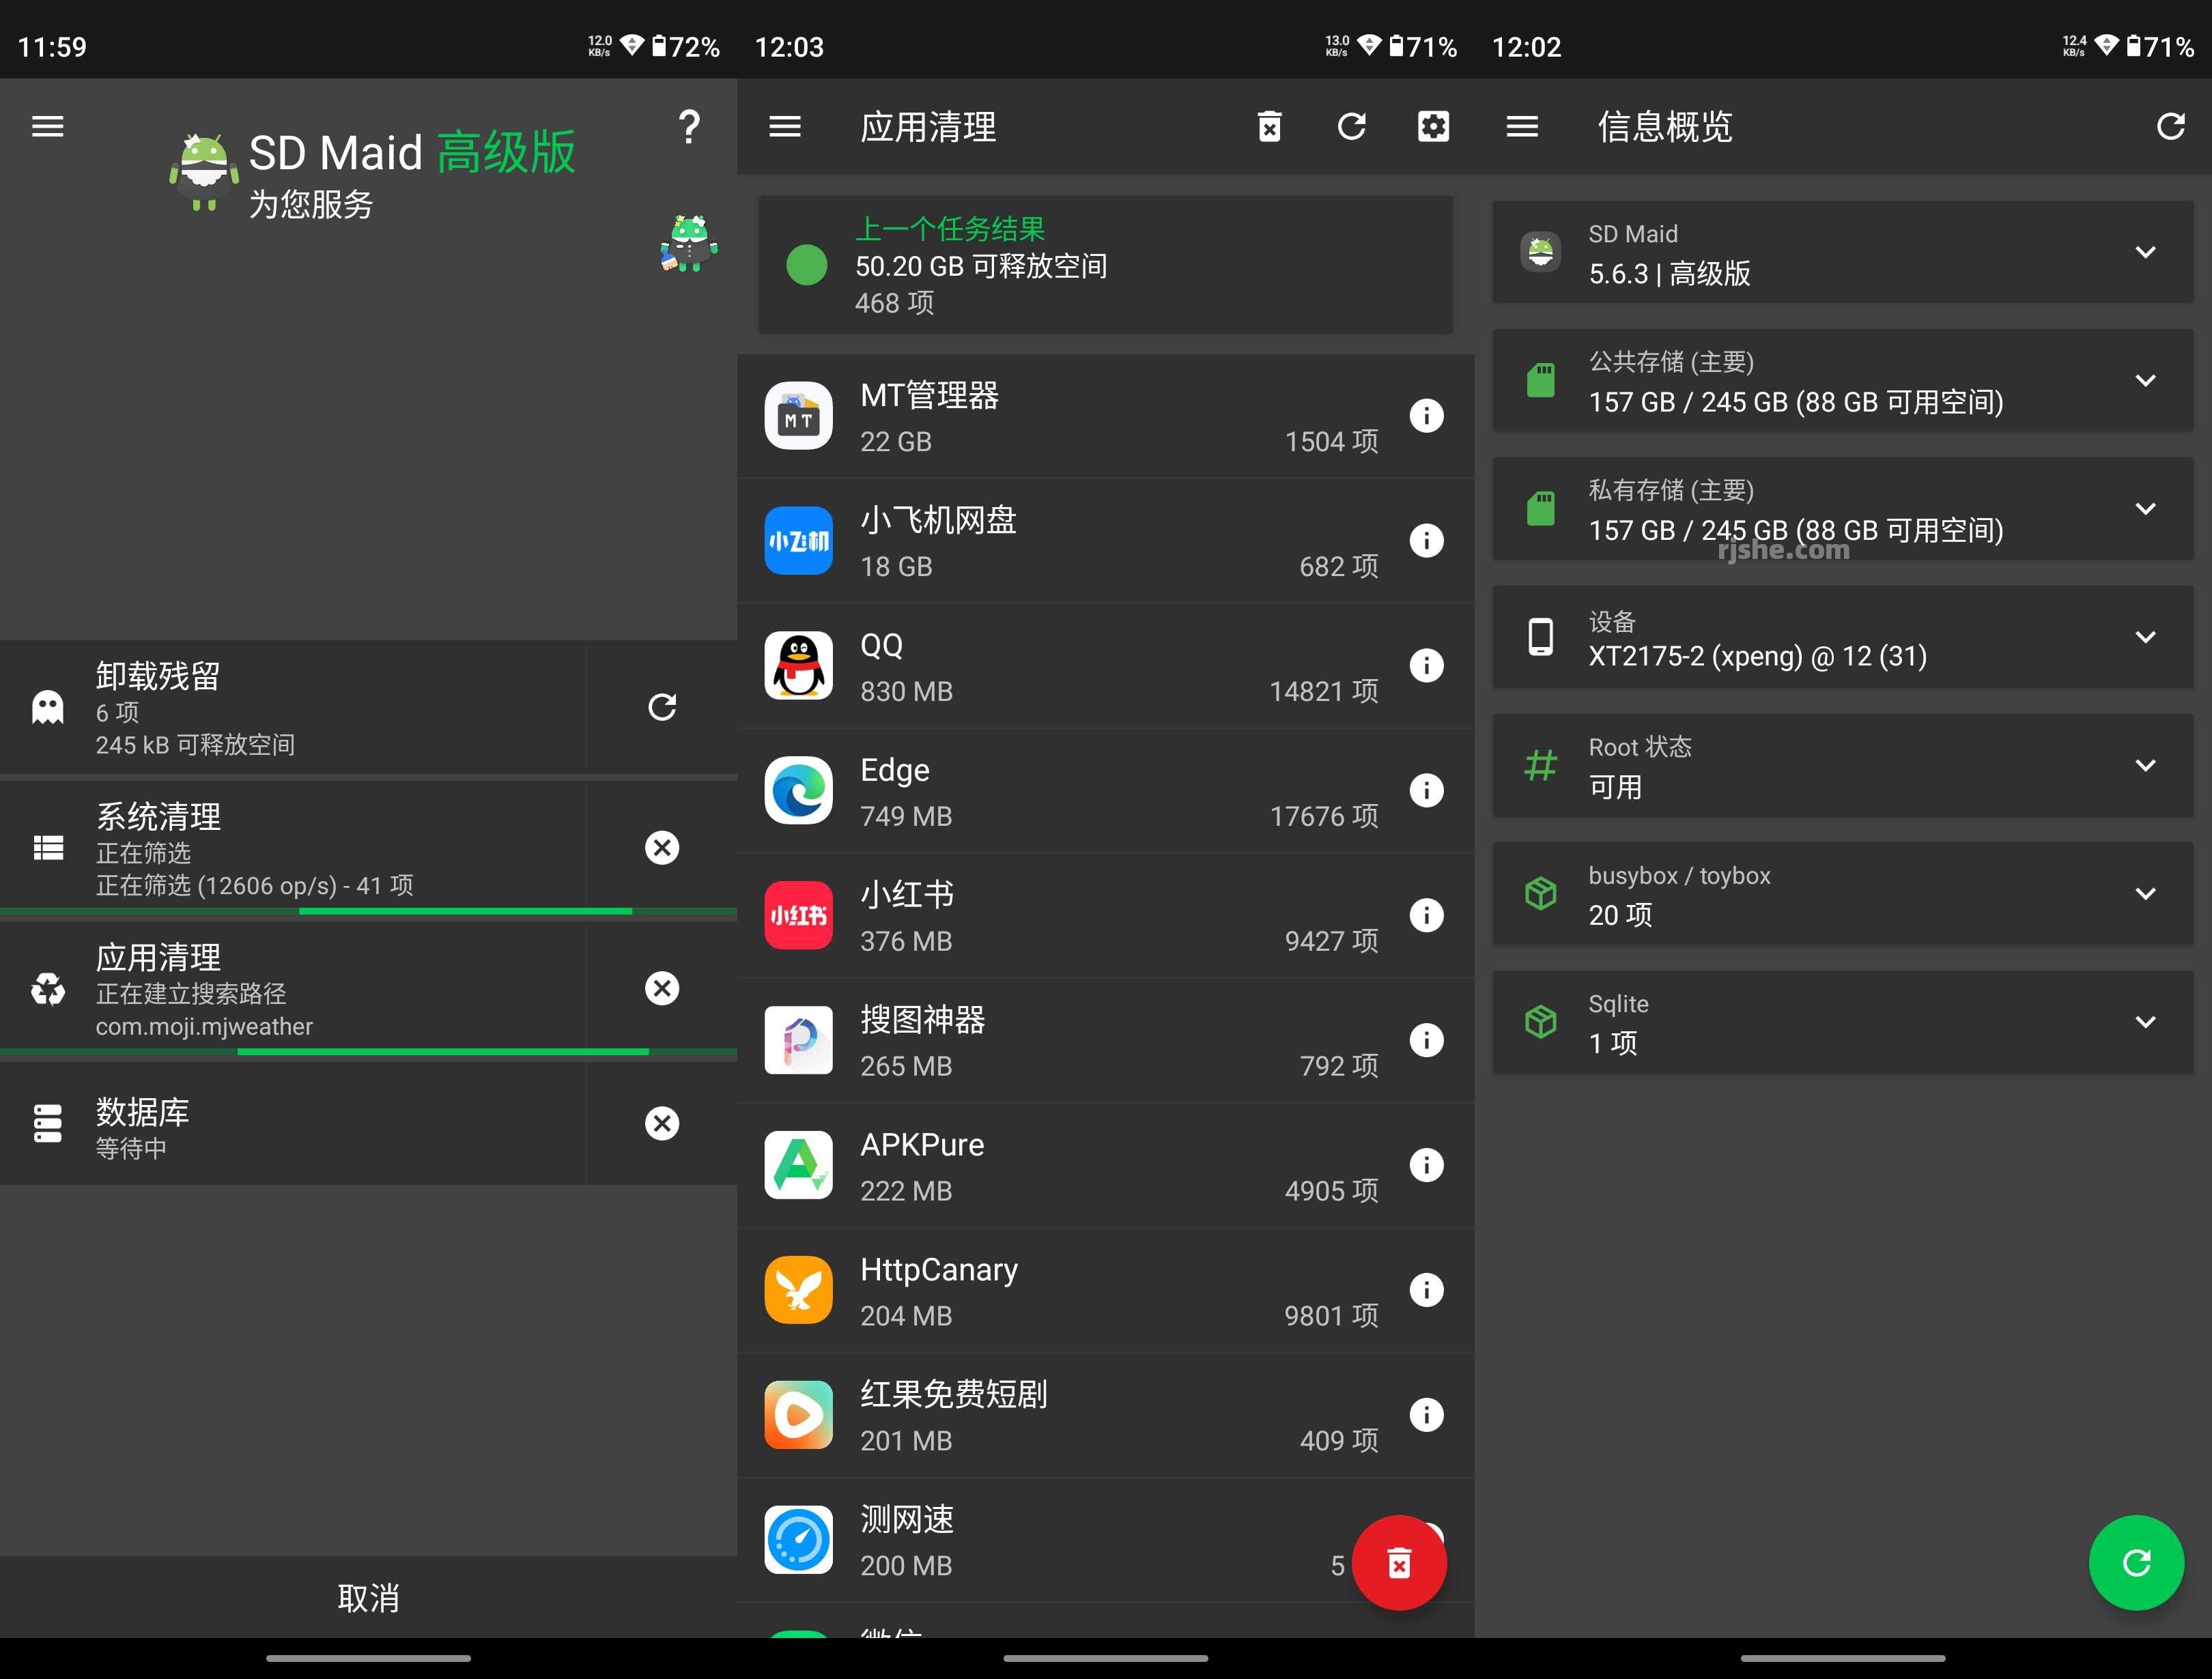Show info for HttpCanary
Screen dimensions: 2212x1679
click(1426, 1290)
